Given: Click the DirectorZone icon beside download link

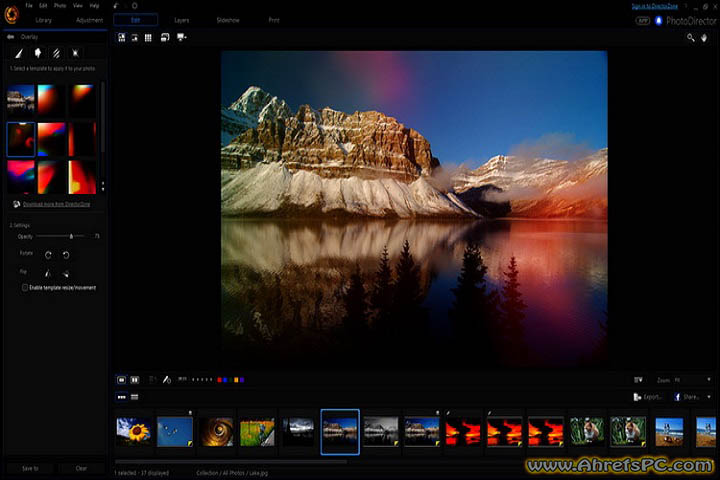Looking at the screenshot, I should (x=17, y=204).
